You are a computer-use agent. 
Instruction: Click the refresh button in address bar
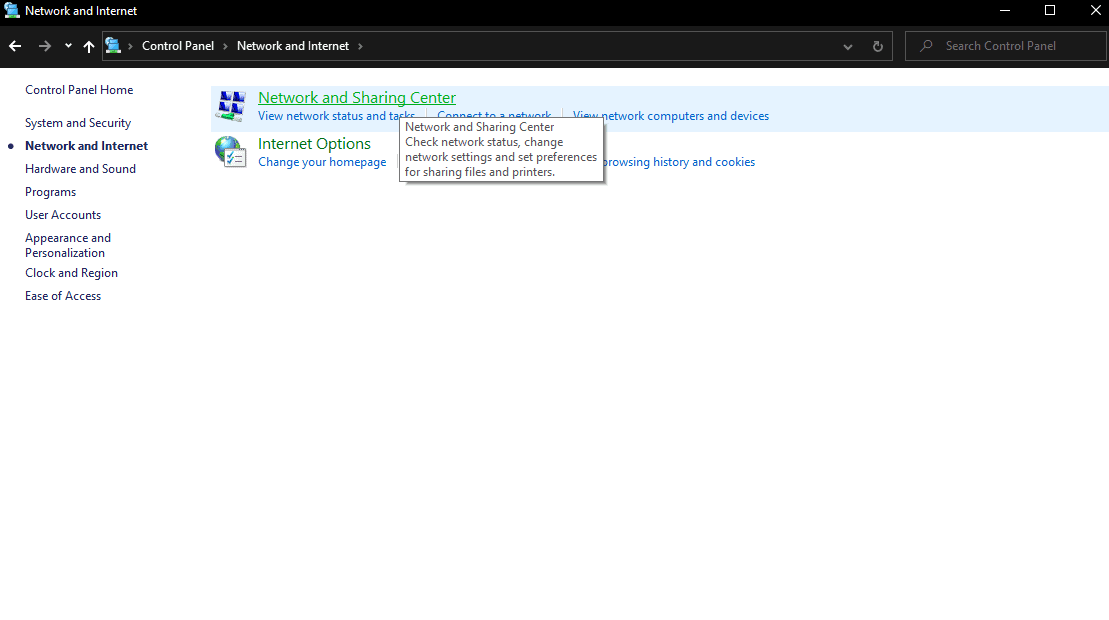876,45
